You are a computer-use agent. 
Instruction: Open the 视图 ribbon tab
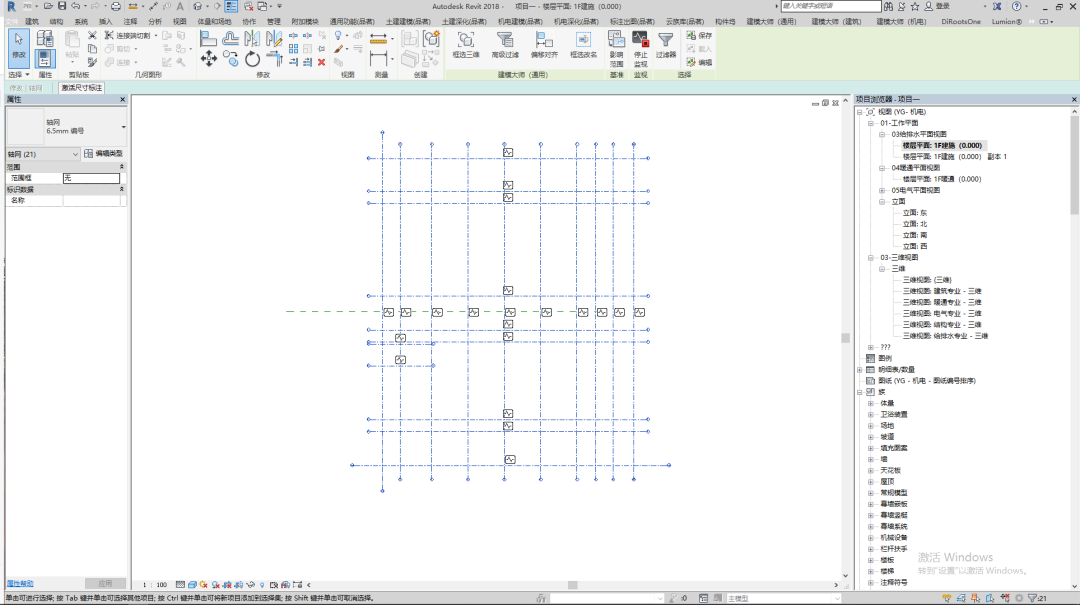click(179, 22)
